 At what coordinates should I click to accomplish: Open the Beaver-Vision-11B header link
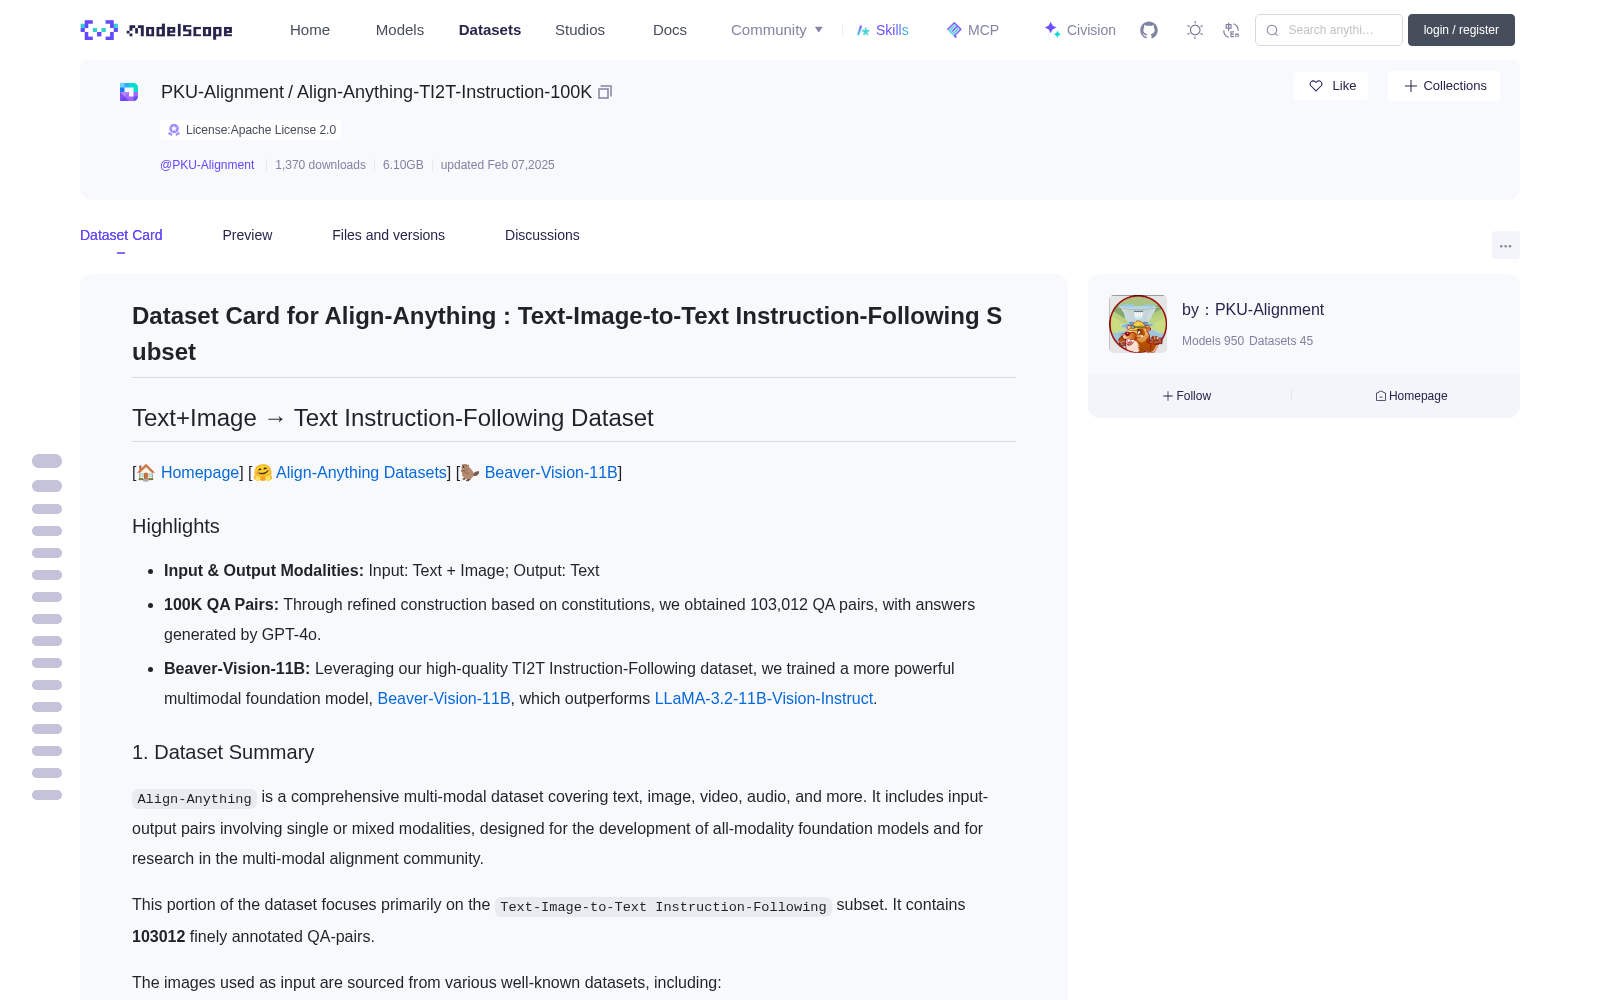tap(551, 472)
